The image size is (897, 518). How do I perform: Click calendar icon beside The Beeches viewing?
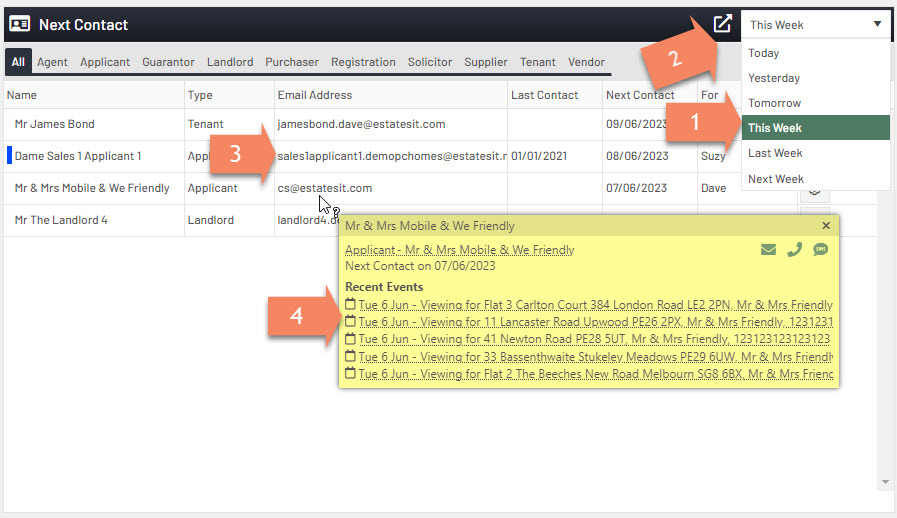point(350,373)
